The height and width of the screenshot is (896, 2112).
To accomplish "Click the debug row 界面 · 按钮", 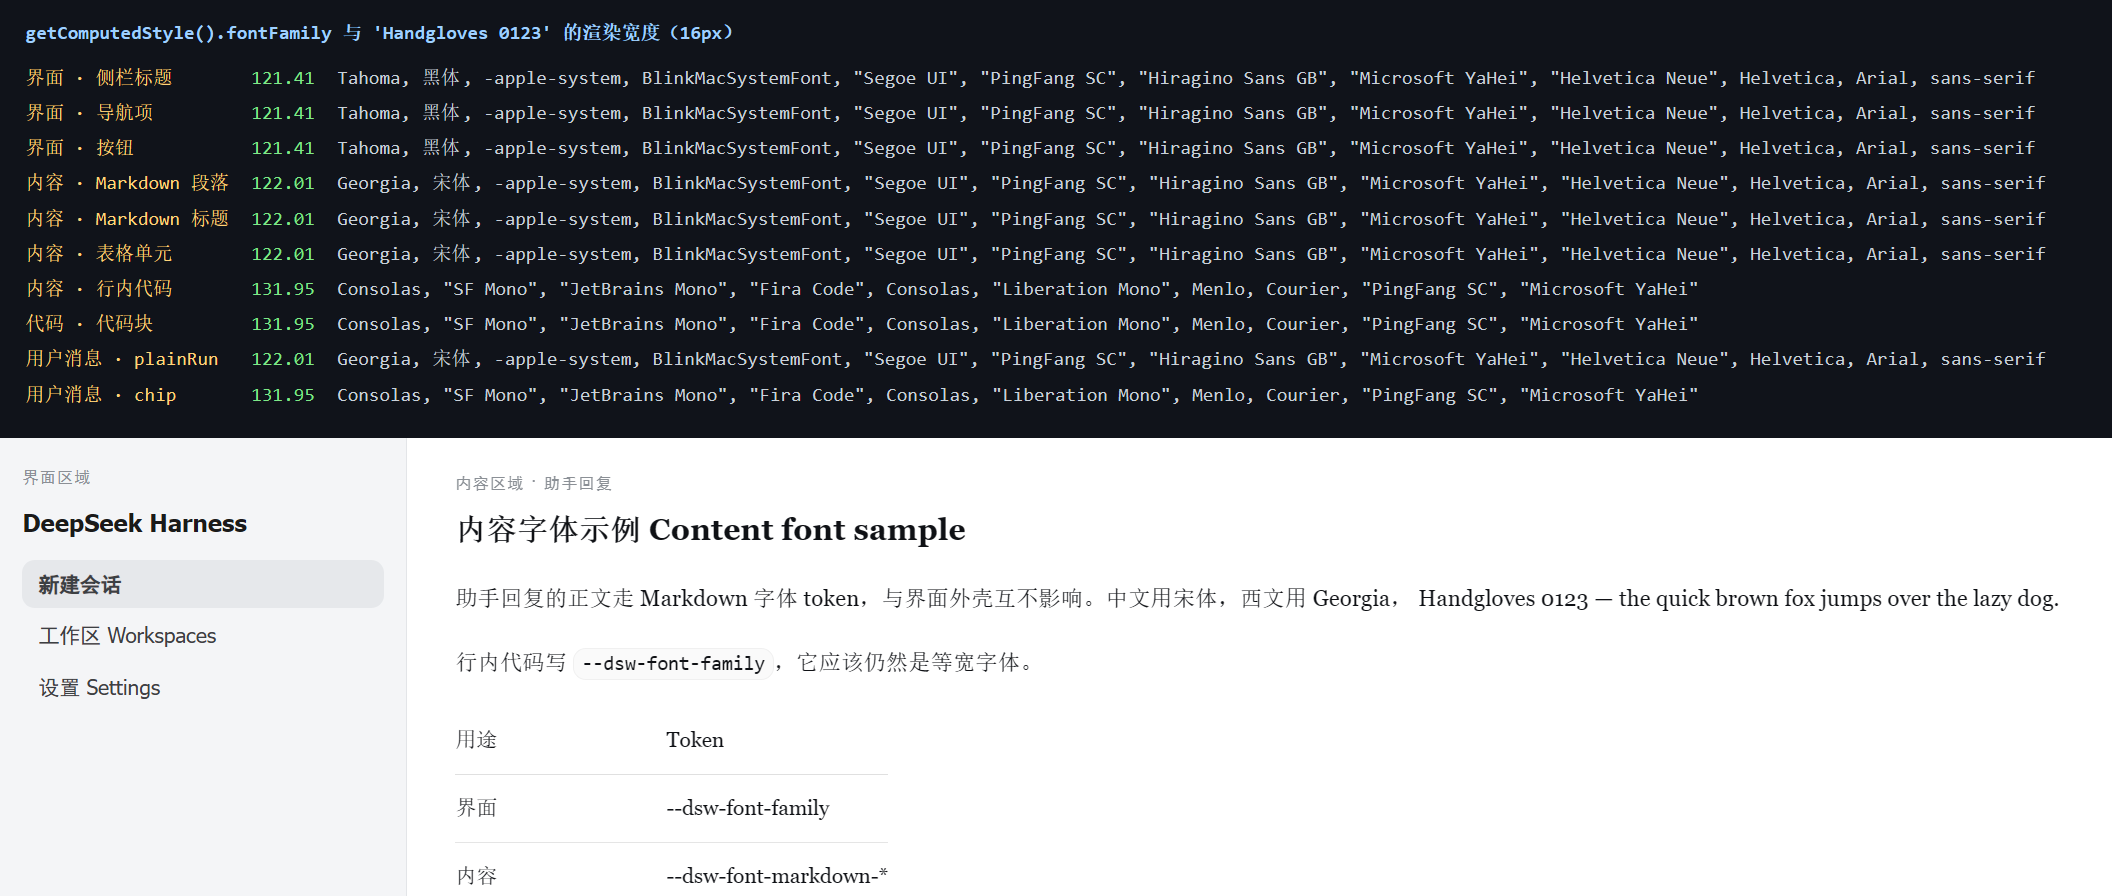I will [x=1030, y=148].
